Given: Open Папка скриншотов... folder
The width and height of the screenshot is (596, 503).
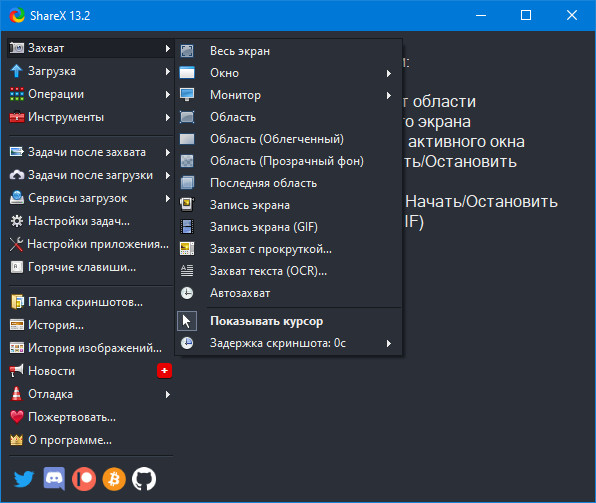Looking at the screenshot, I should click(x=90, y=302).
